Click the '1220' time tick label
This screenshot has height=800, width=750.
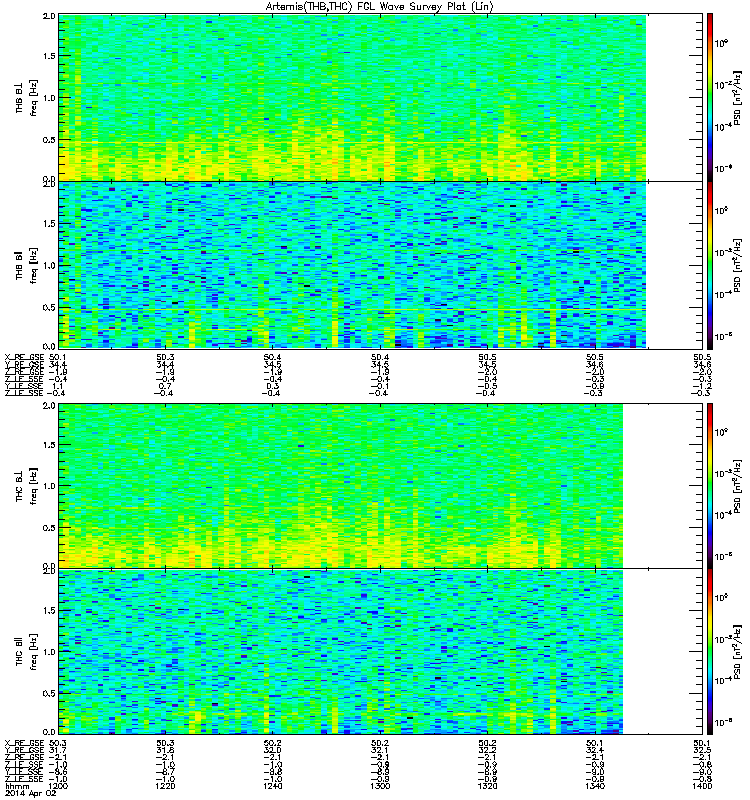[x=165, y=786]
